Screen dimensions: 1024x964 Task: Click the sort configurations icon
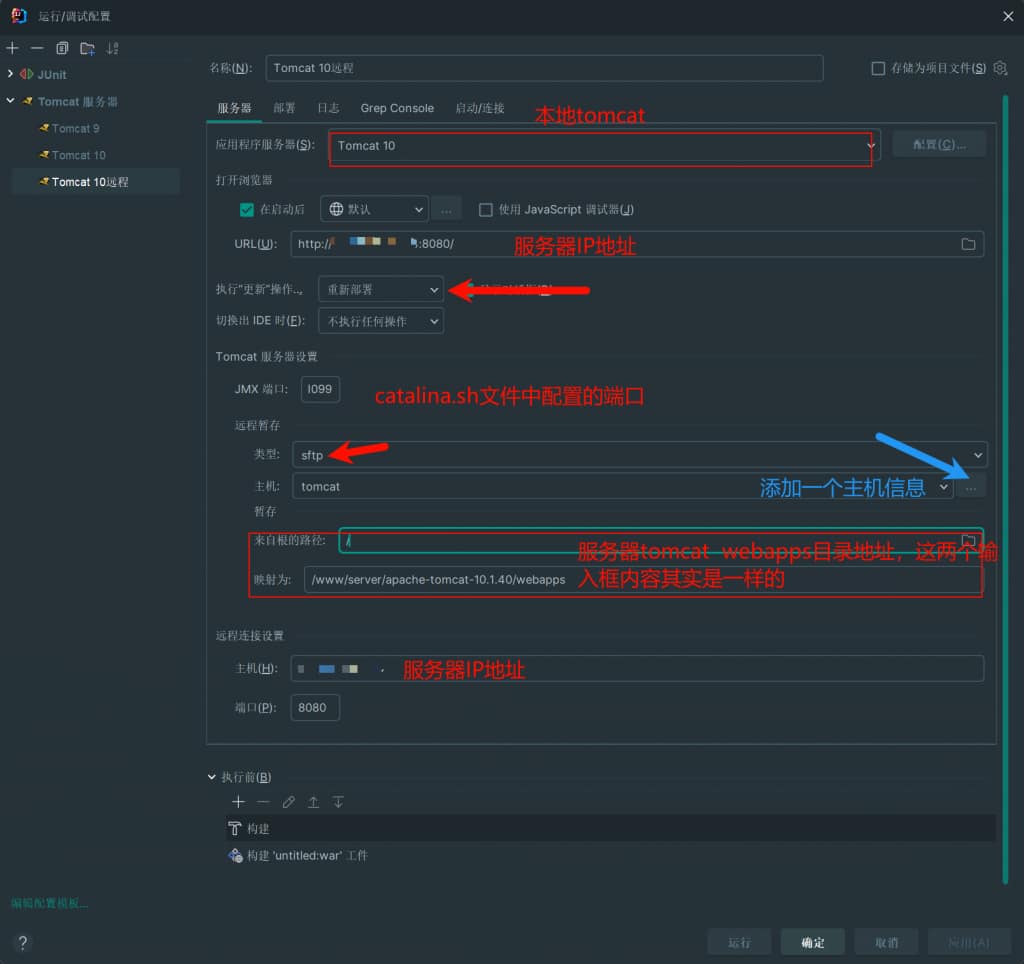click(x=112, y=48)
